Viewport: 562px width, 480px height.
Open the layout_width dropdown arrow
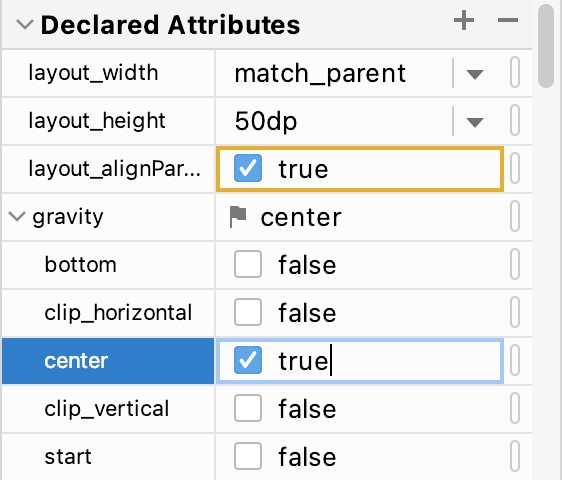point(475,74)
